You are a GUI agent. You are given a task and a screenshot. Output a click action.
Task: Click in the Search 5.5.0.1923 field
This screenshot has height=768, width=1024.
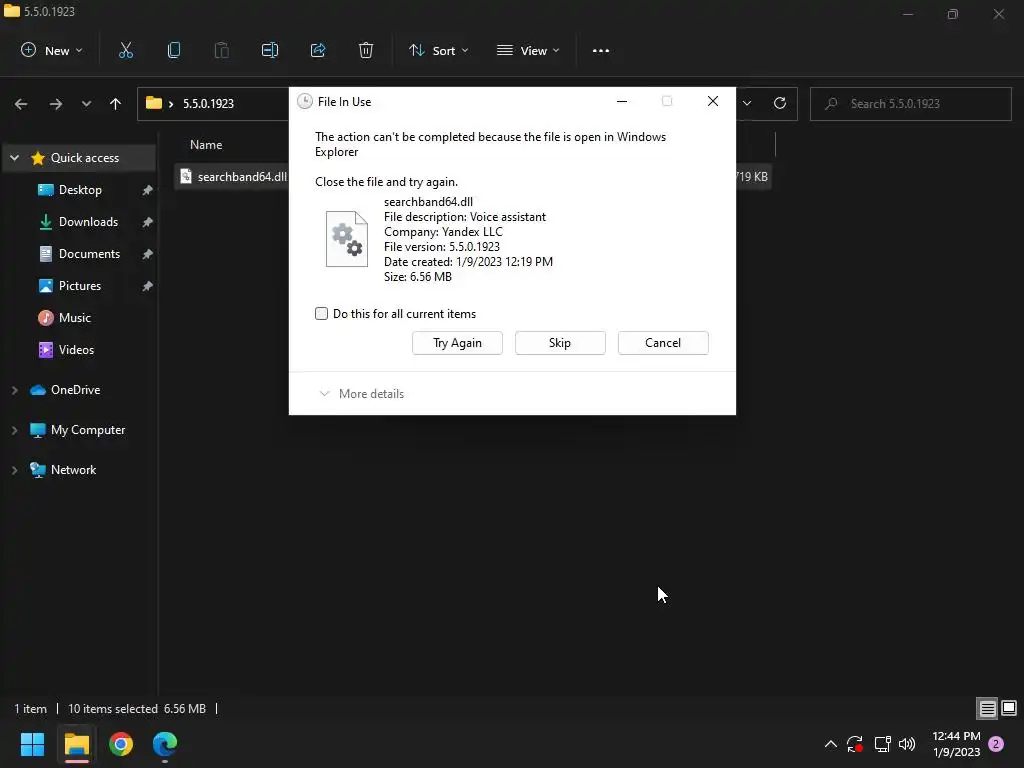click(910, 104)
